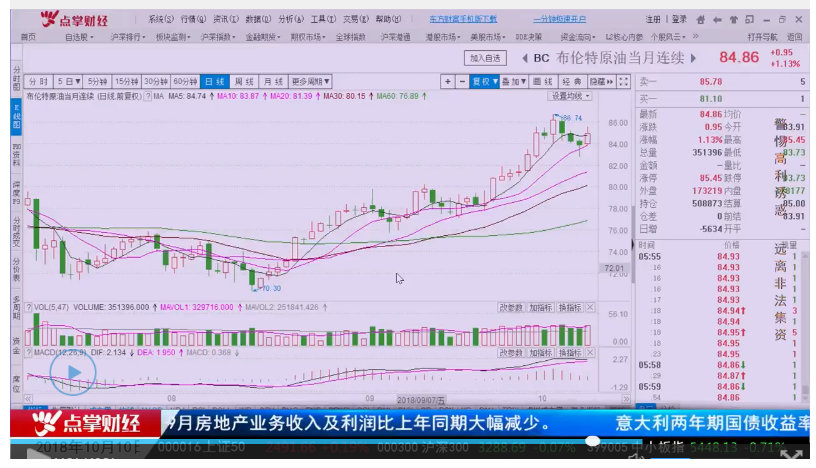Open the 设置均线 dropdown

click(x=570, y=96)
